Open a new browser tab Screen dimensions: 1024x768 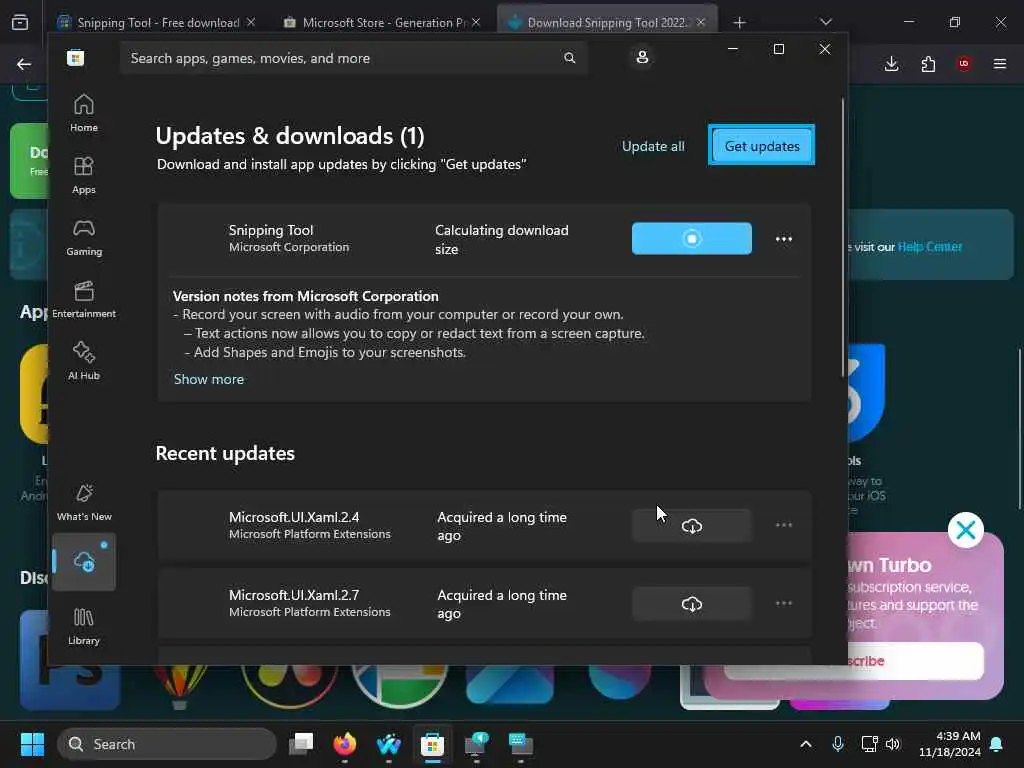point(739,23)
